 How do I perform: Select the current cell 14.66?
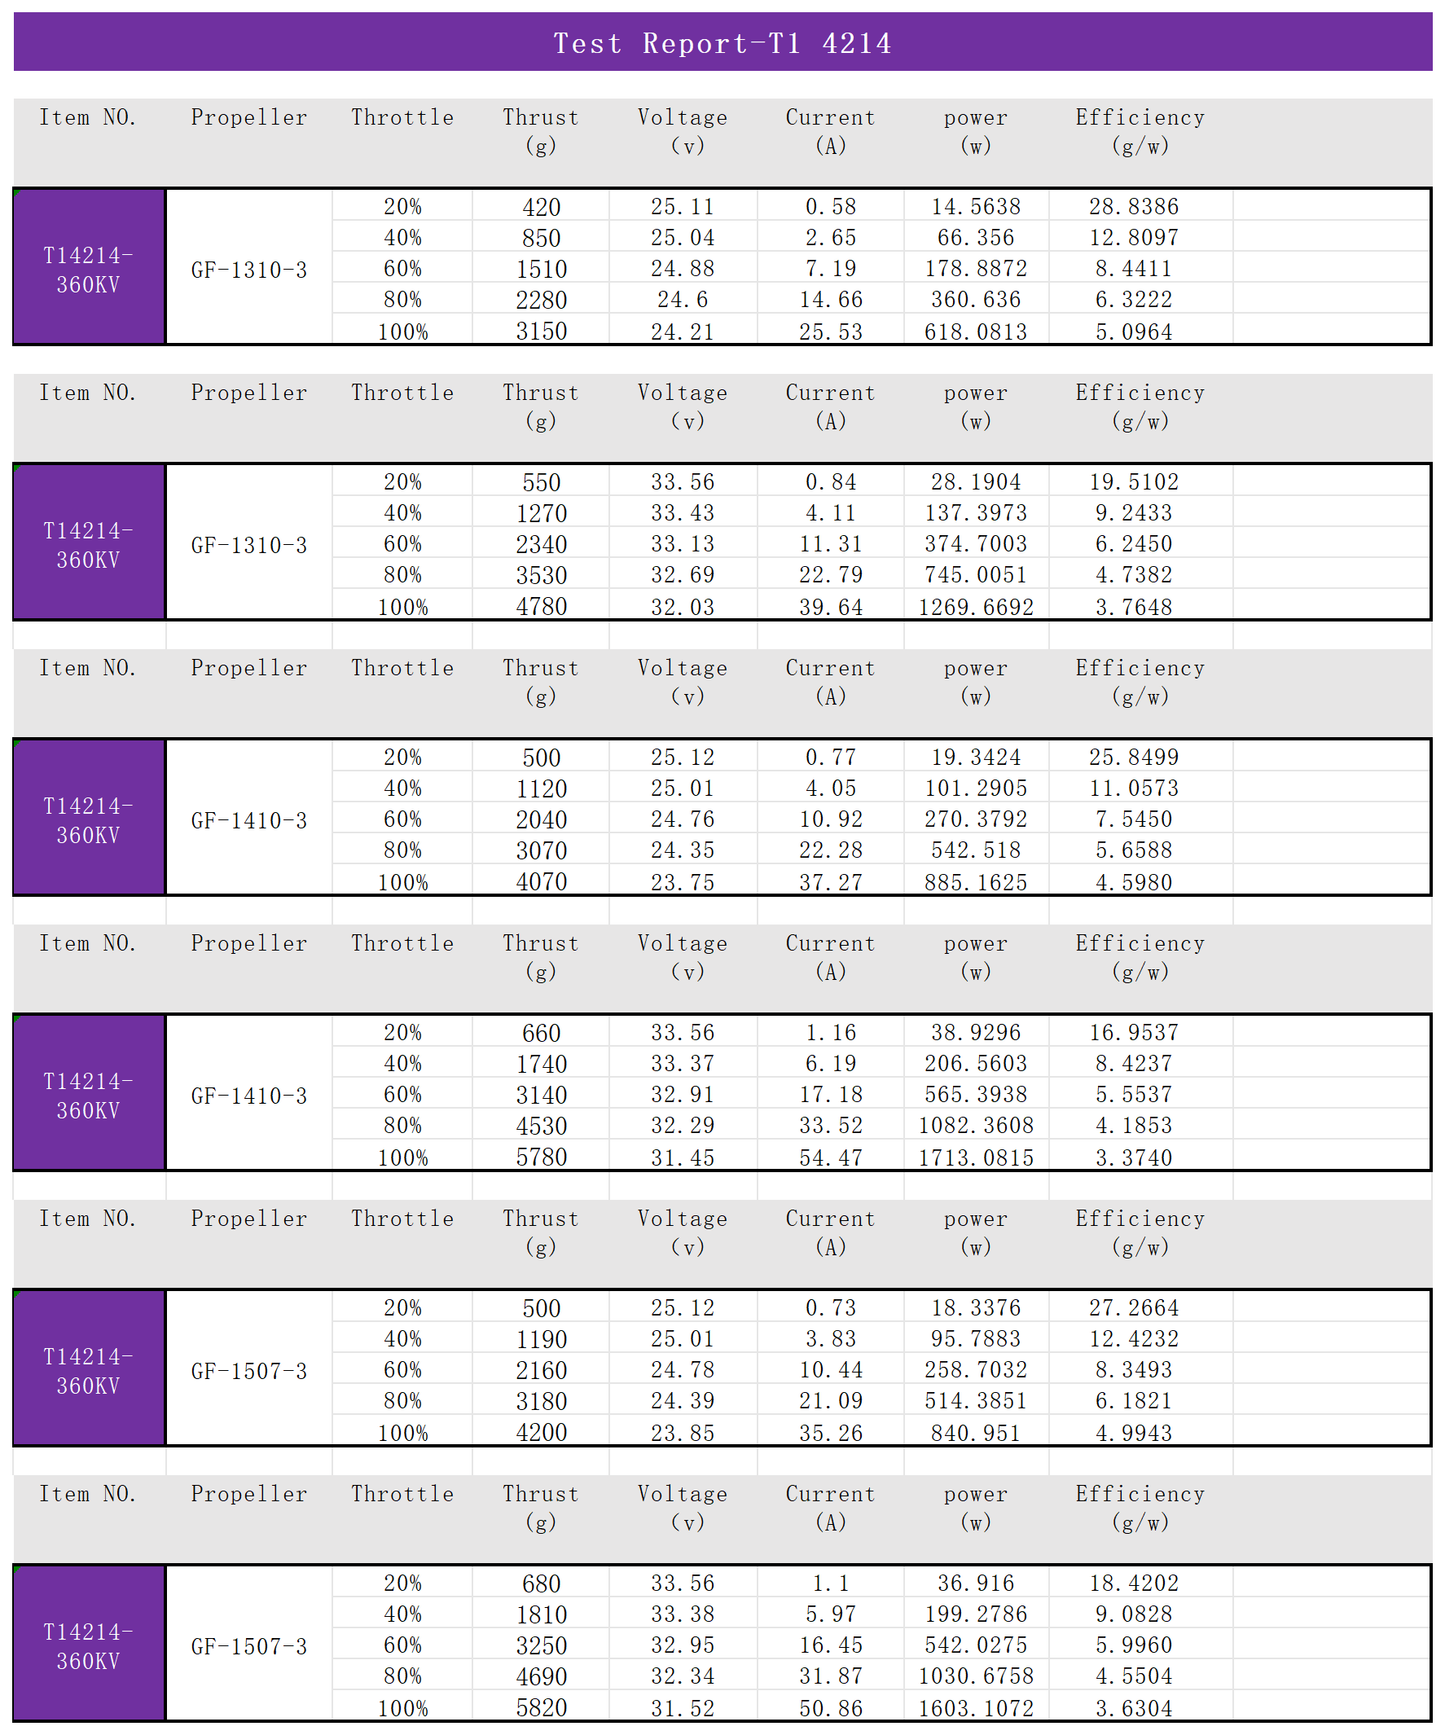pyautogui.click(x=830, y=300)
